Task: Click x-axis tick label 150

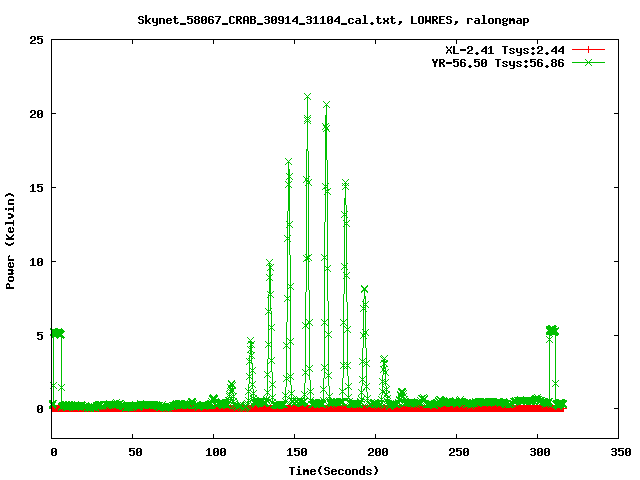Action: (x=296, y=452)
